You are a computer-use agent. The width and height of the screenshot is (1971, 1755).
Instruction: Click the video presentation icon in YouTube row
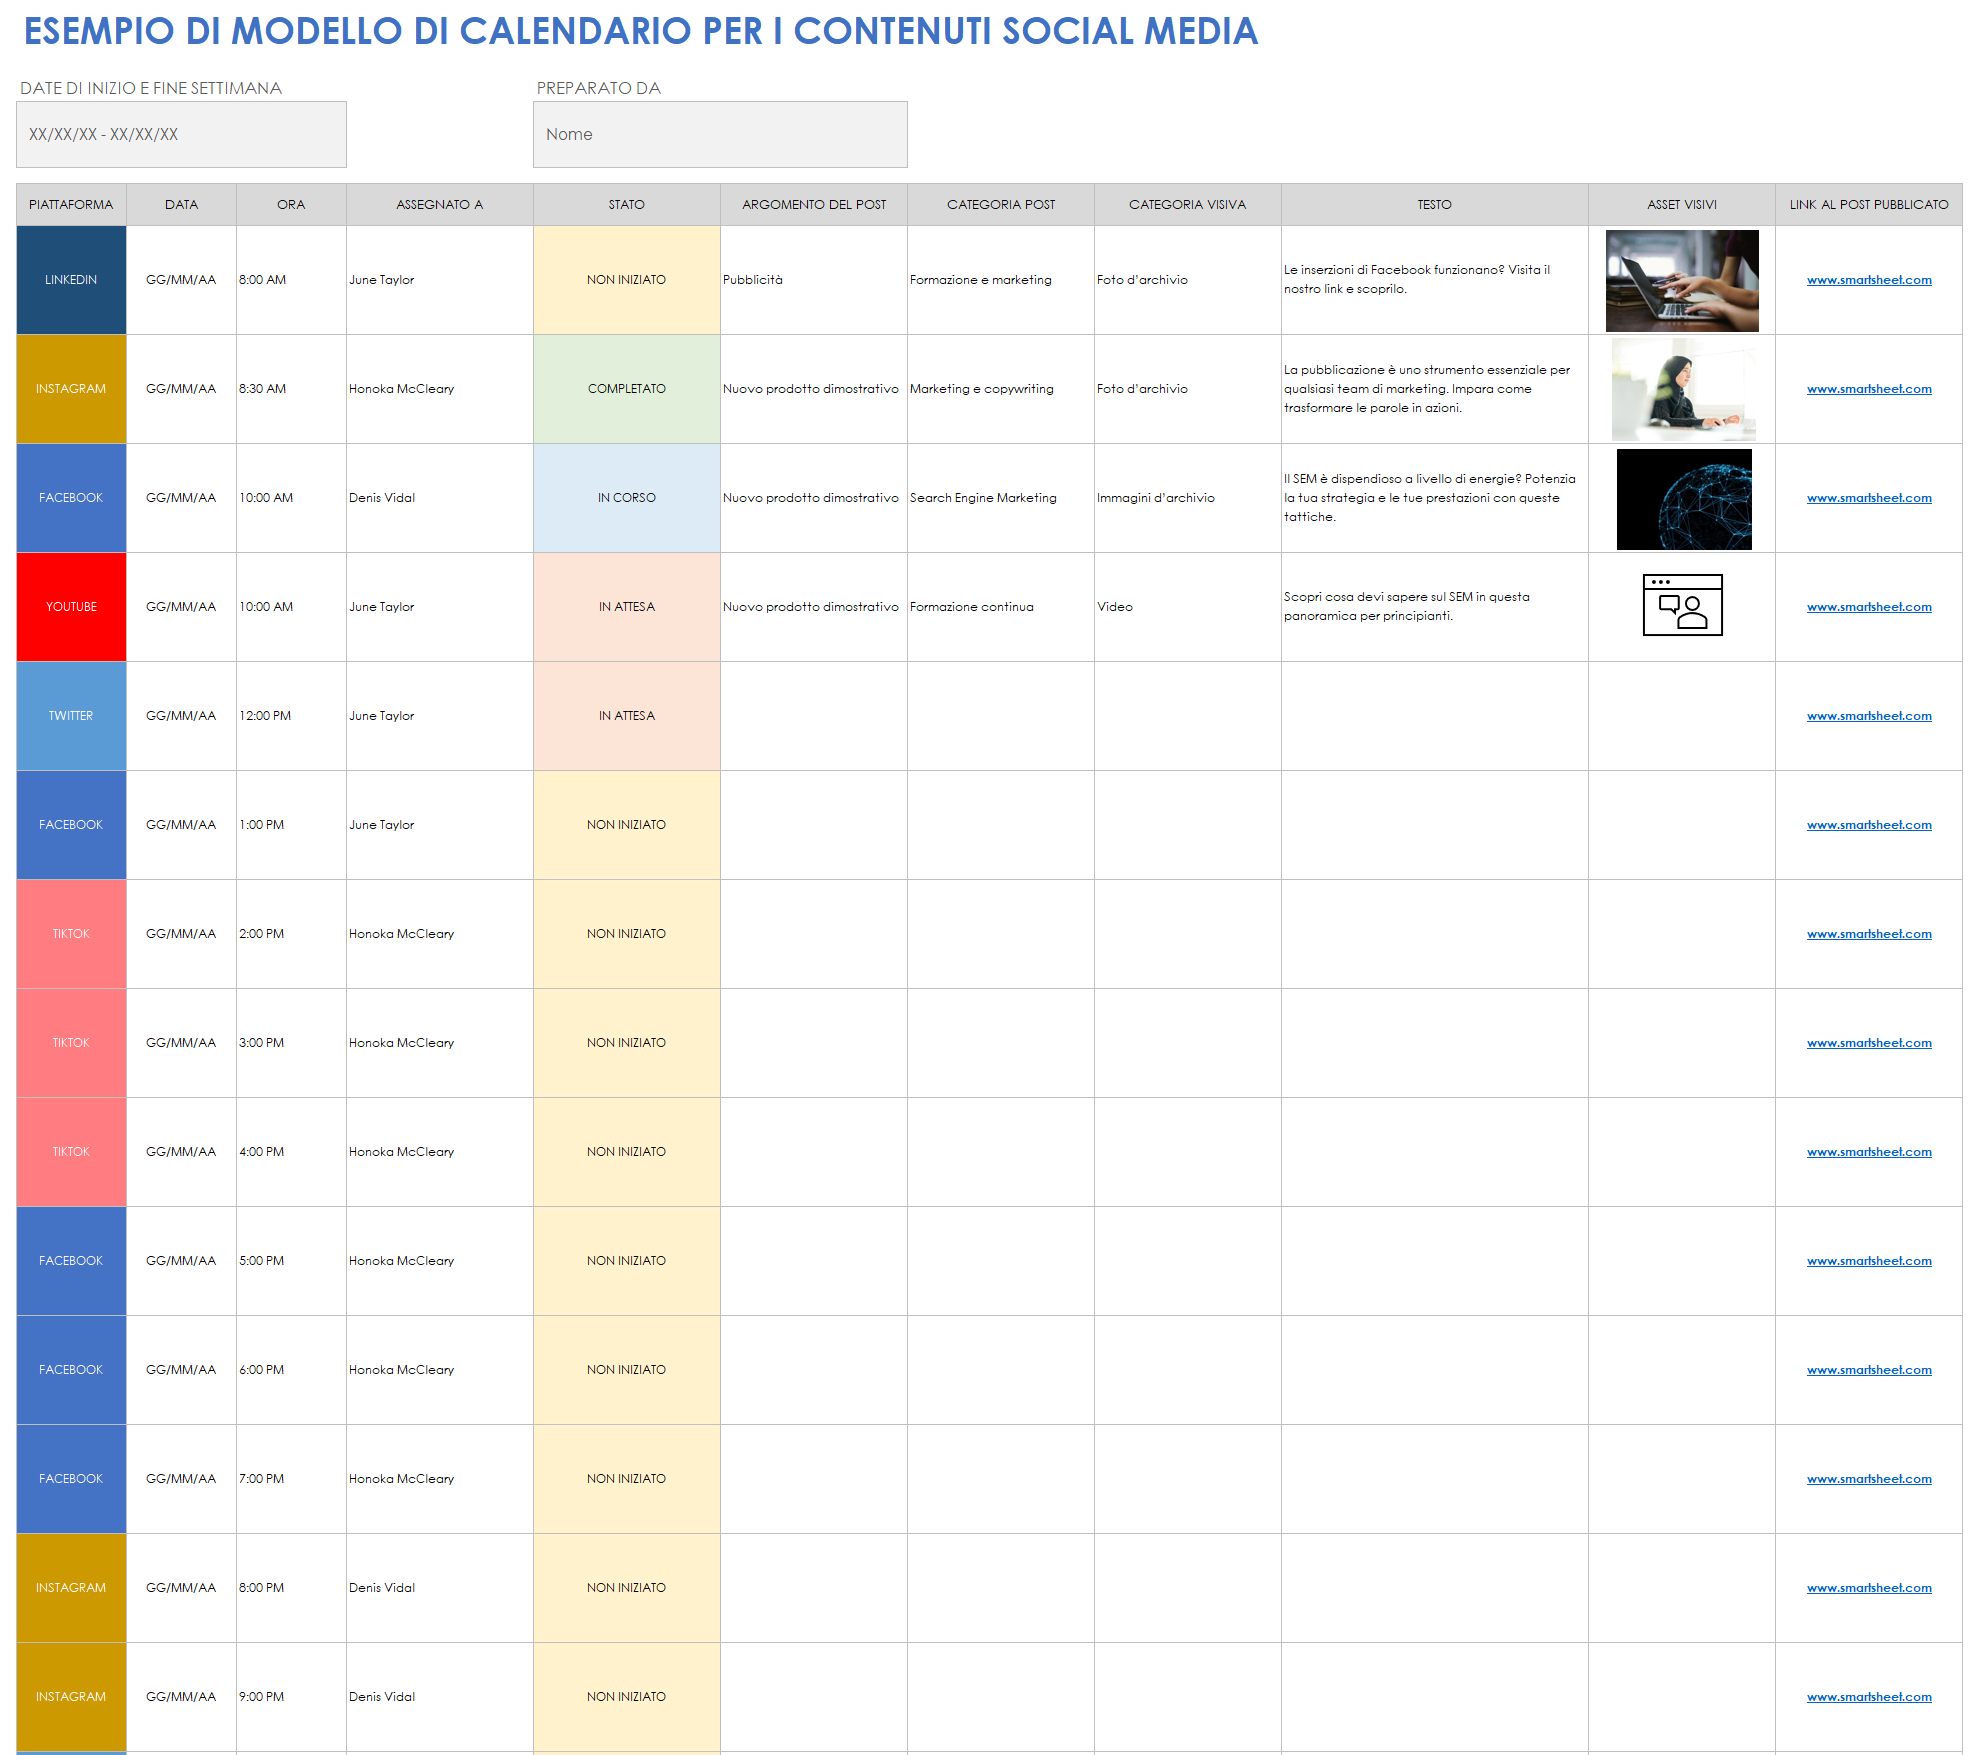1682,605
